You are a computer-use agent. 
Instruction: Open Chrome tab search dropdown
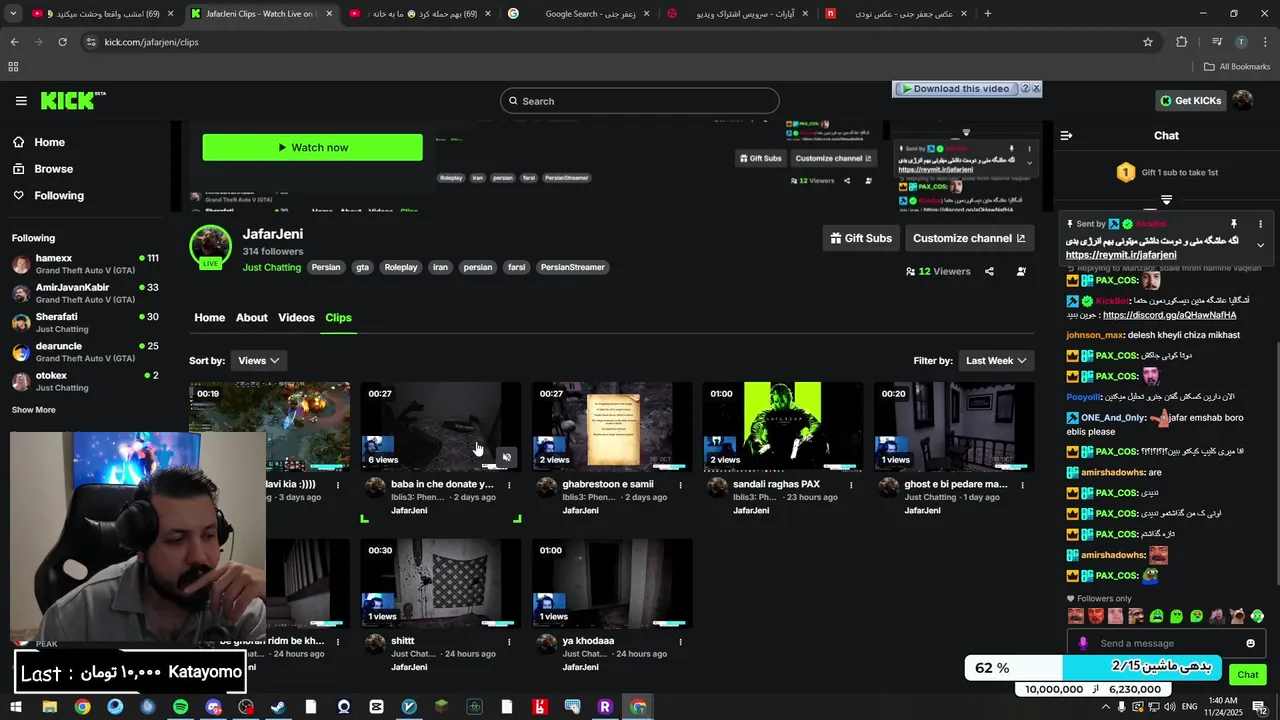click(x=14, y=13)
